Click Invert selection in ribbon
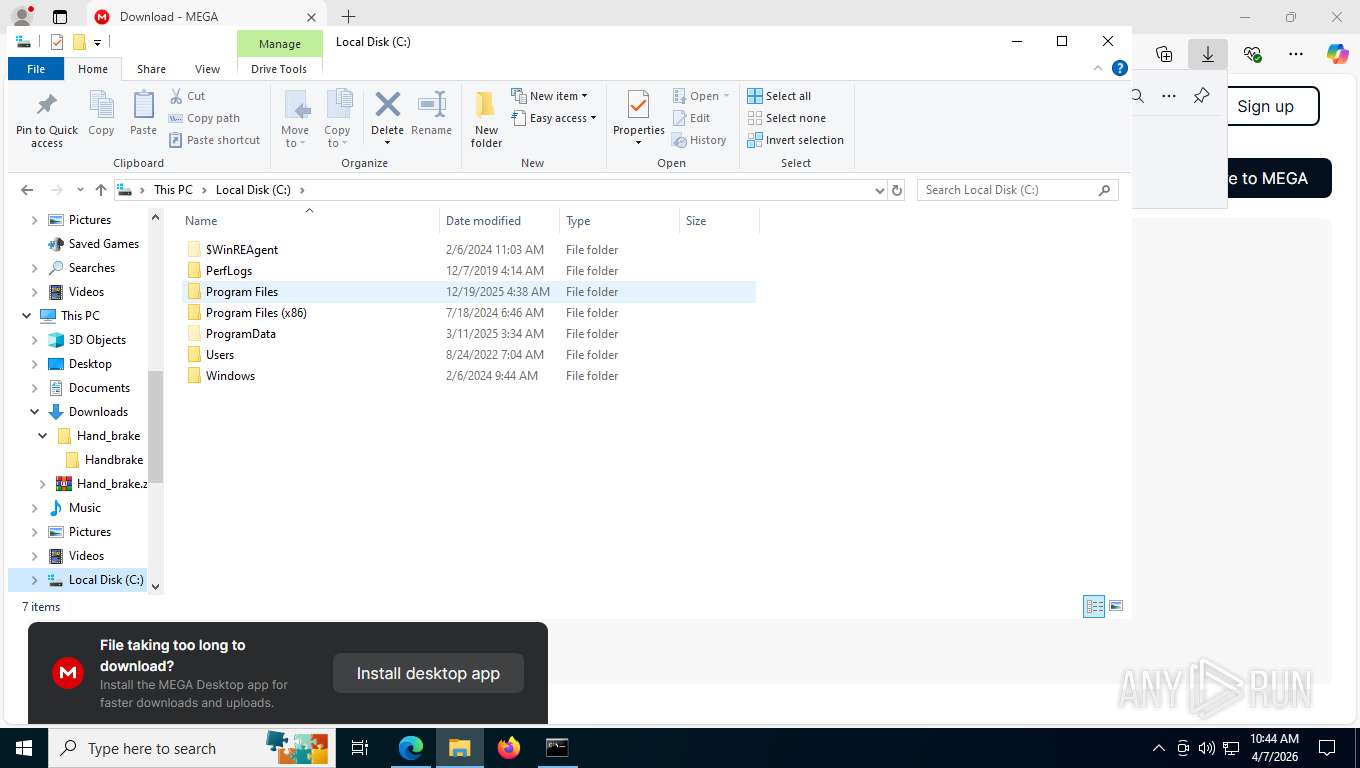Screen dimensions: 1360x768 click(x=795, y=140)
